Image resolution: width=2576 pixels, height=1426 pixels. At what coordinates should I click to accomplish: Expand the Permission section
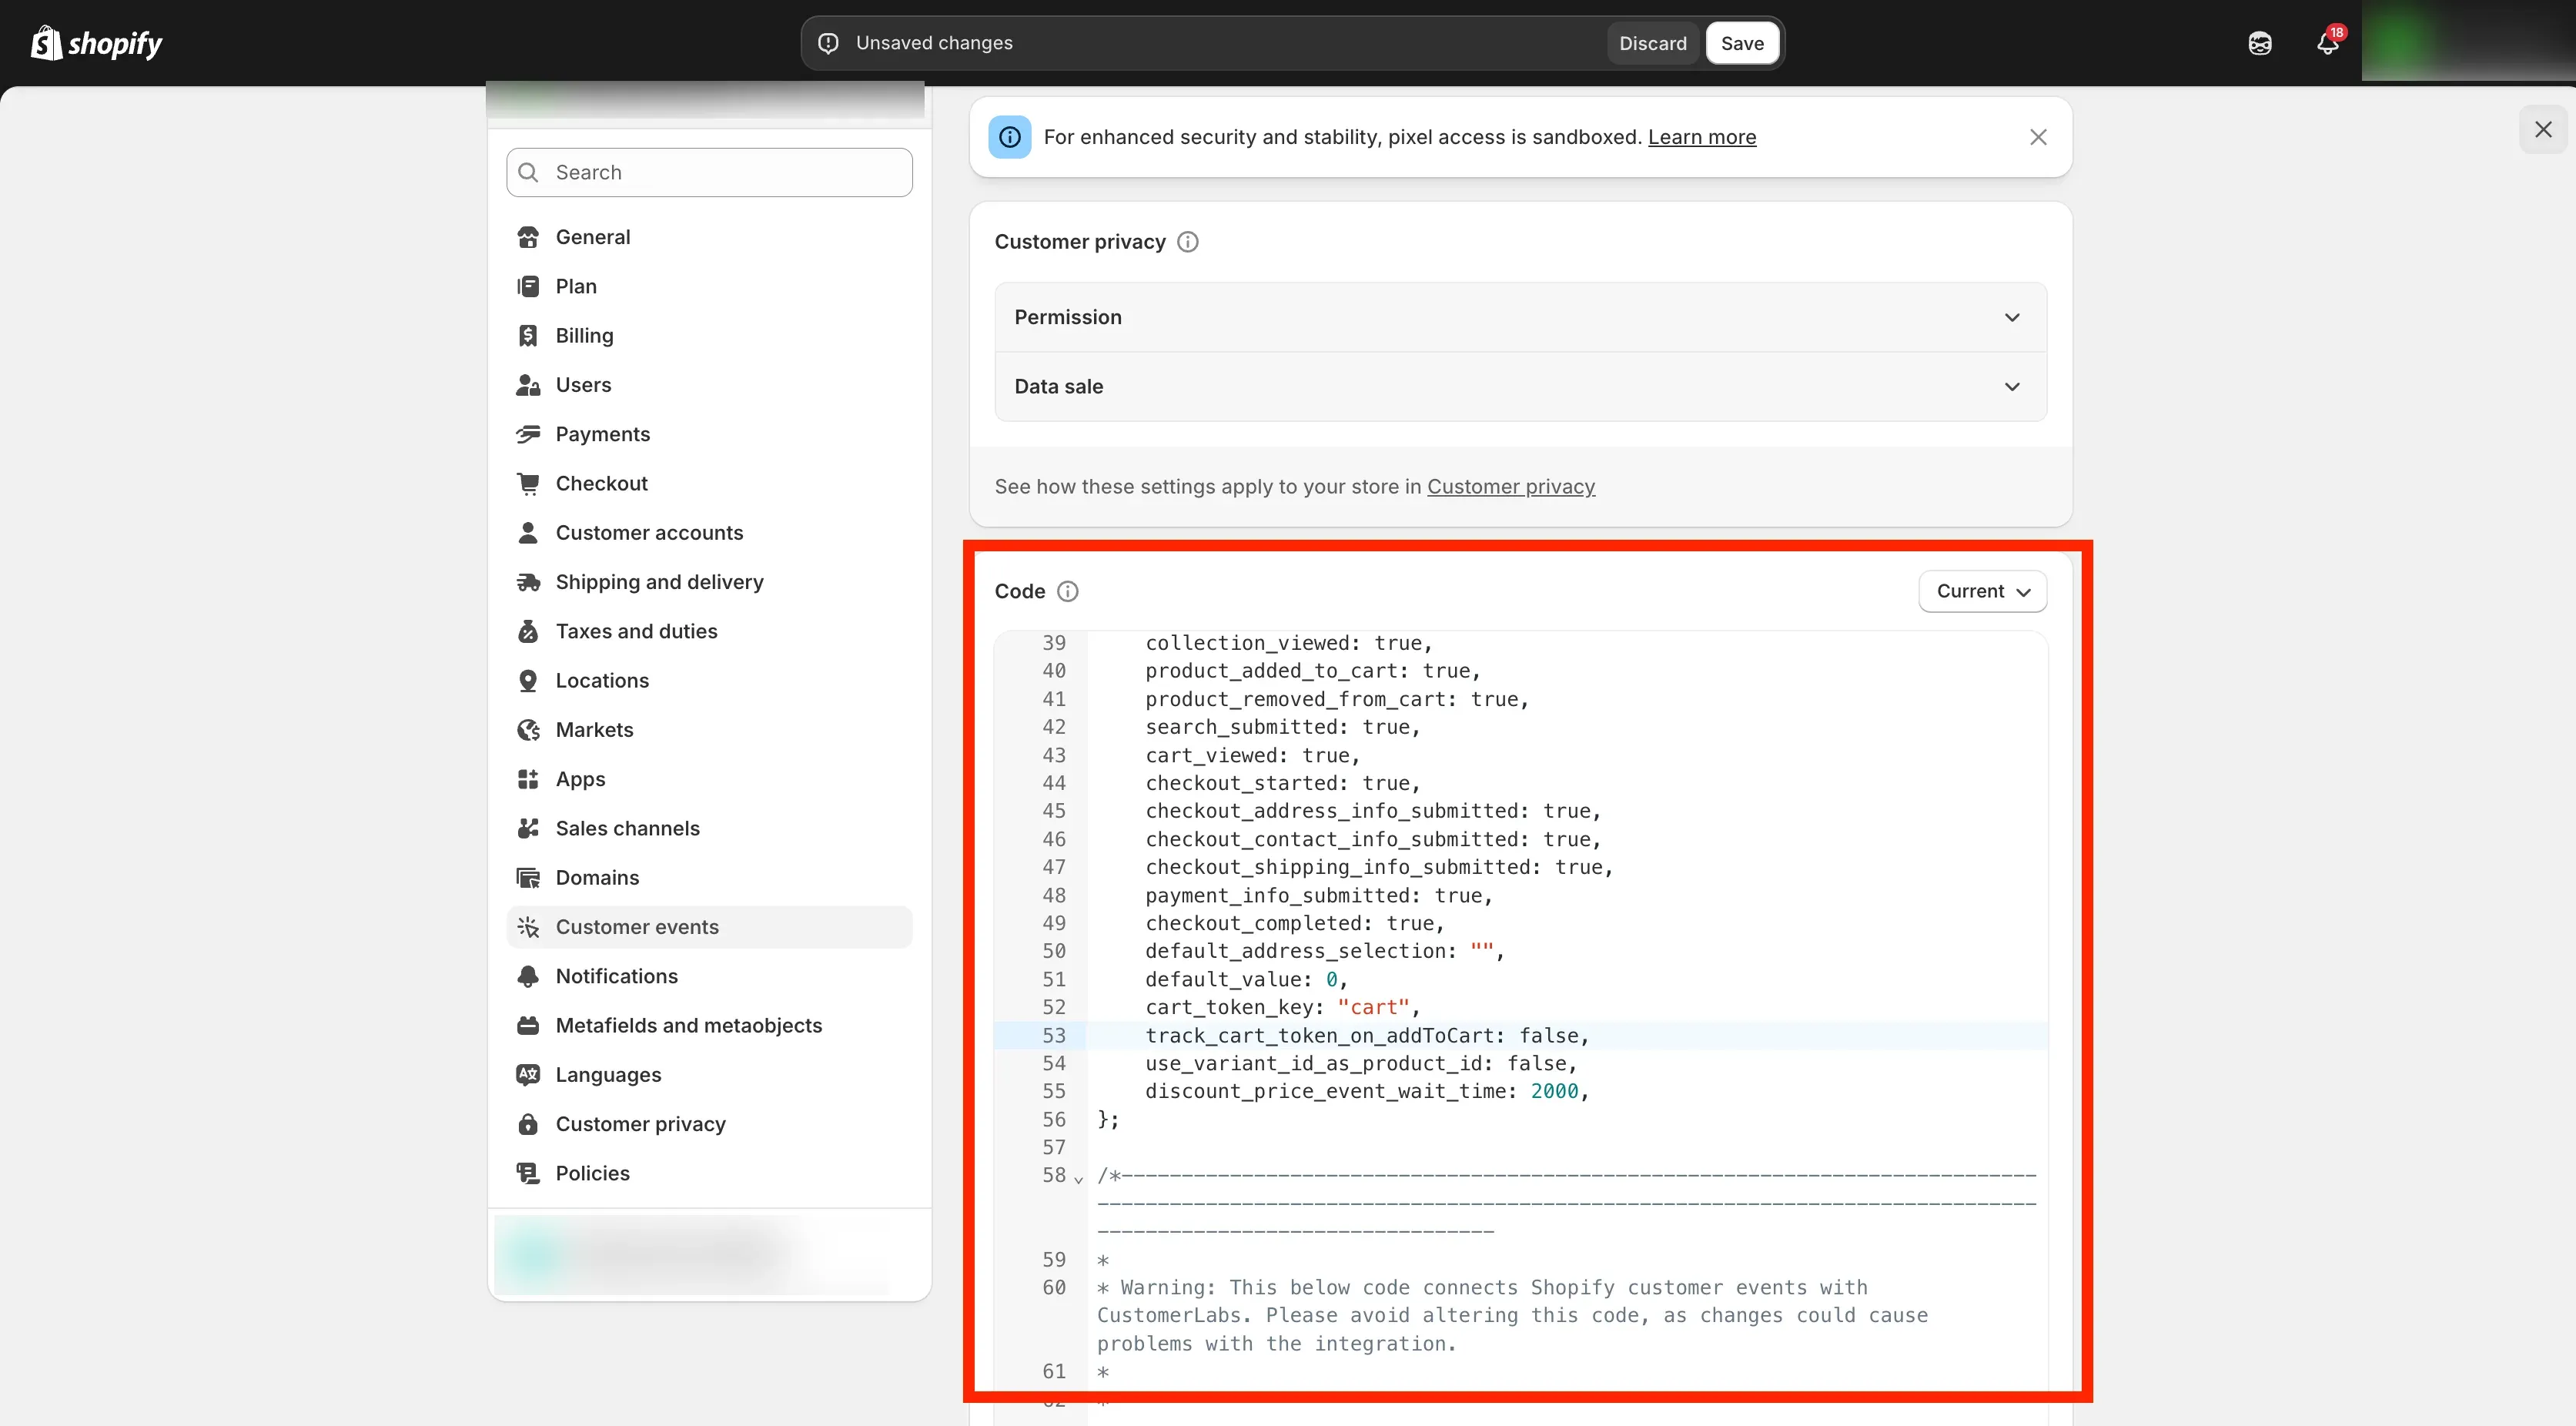[1521, 317]
